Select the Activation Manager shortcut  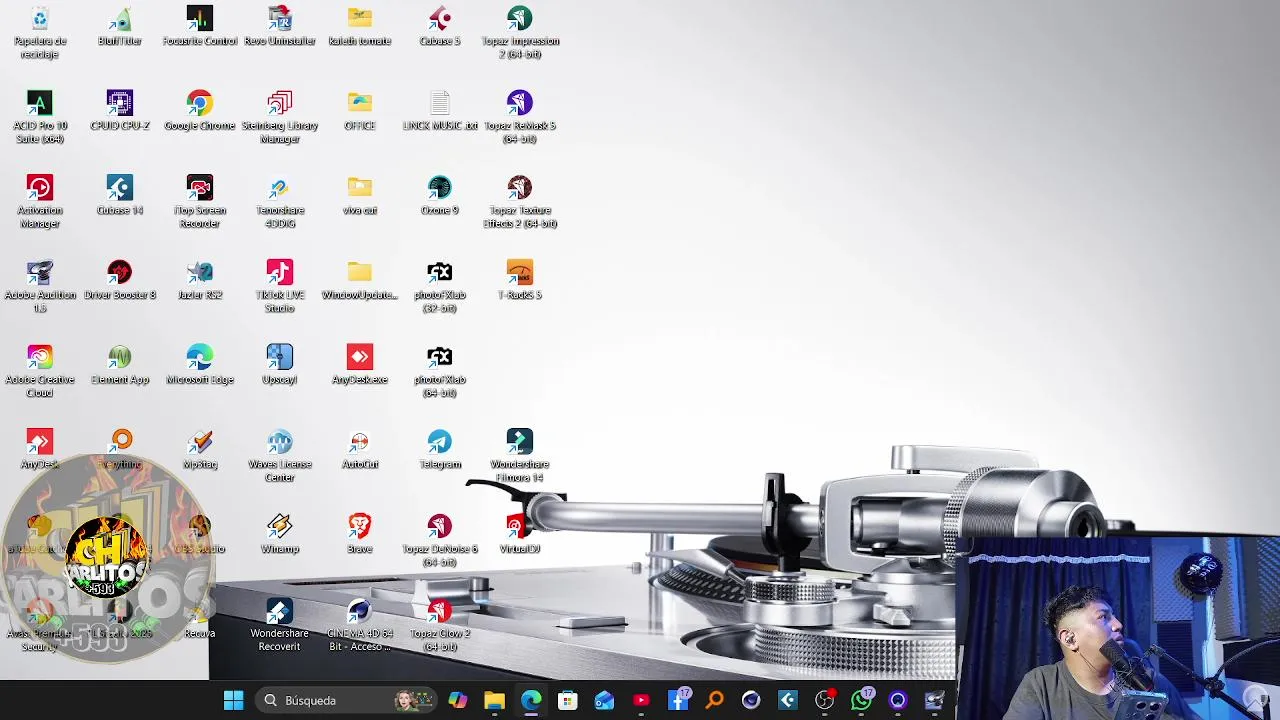[x=40, y=201]
